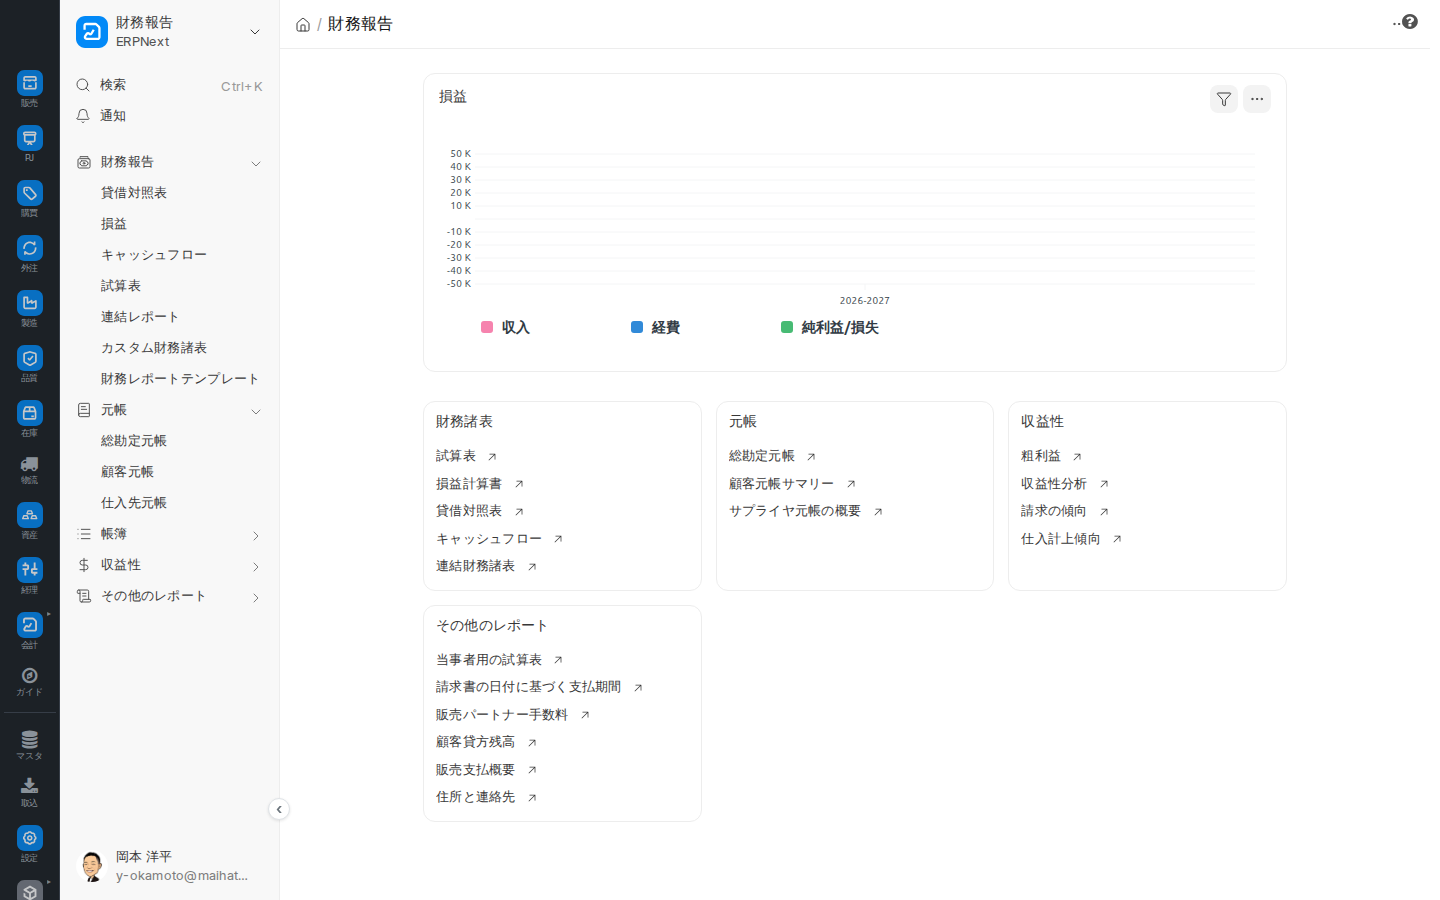Open the マスタ database icon
Image resolution: width=1440 pixels, height=900 pixels.
(x=30, y=740)
